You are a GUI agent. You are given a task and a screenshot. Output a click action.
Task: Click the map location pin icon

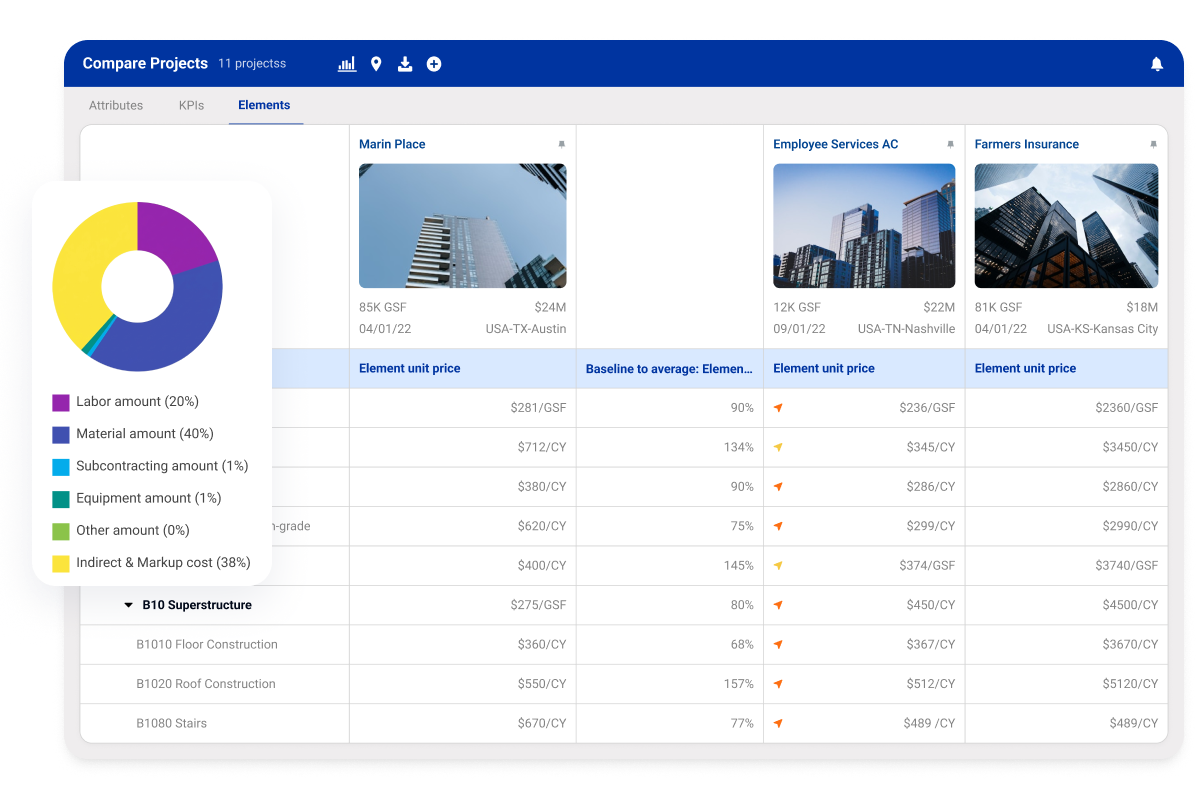[x=376, y=64]
